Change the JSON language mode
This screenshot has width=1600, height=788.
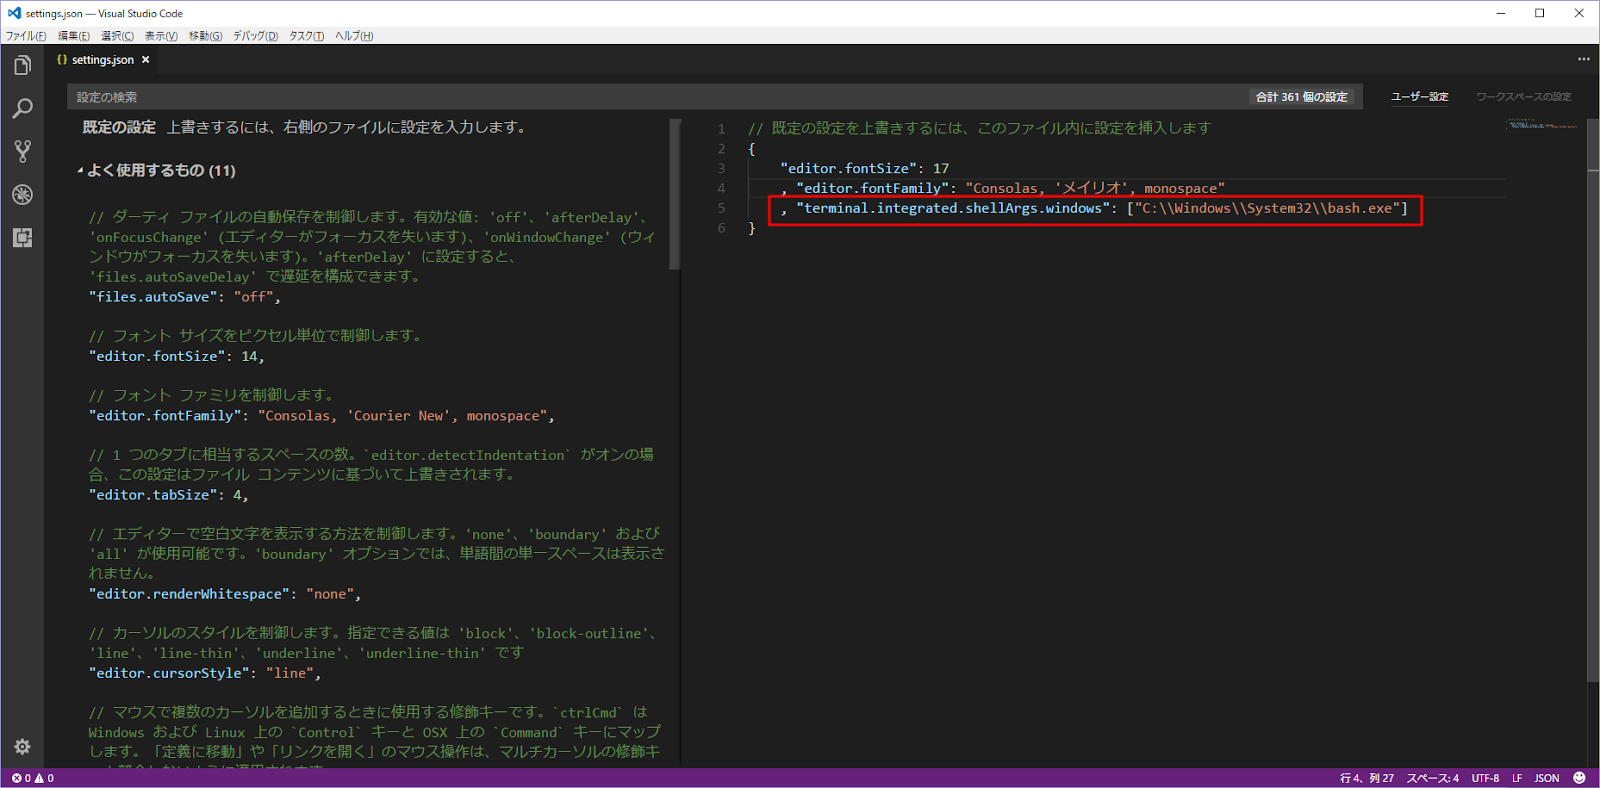click(x=1547, y=778)
